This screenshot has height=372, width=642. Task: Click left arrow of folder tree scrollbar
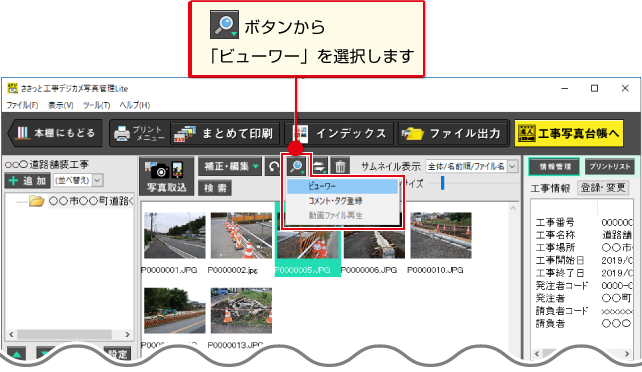(11, 334)
